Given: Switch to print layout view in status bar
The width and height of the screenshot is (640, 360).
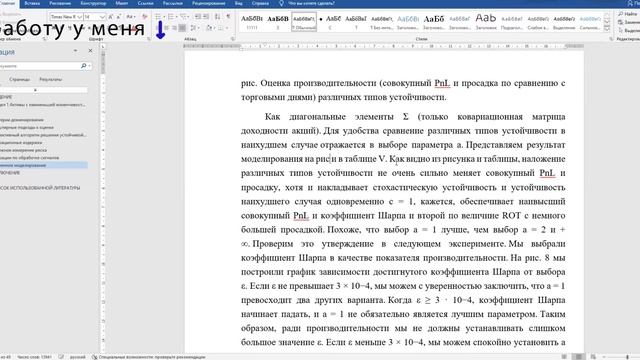Looking at the screenshot, I should 578,357.
